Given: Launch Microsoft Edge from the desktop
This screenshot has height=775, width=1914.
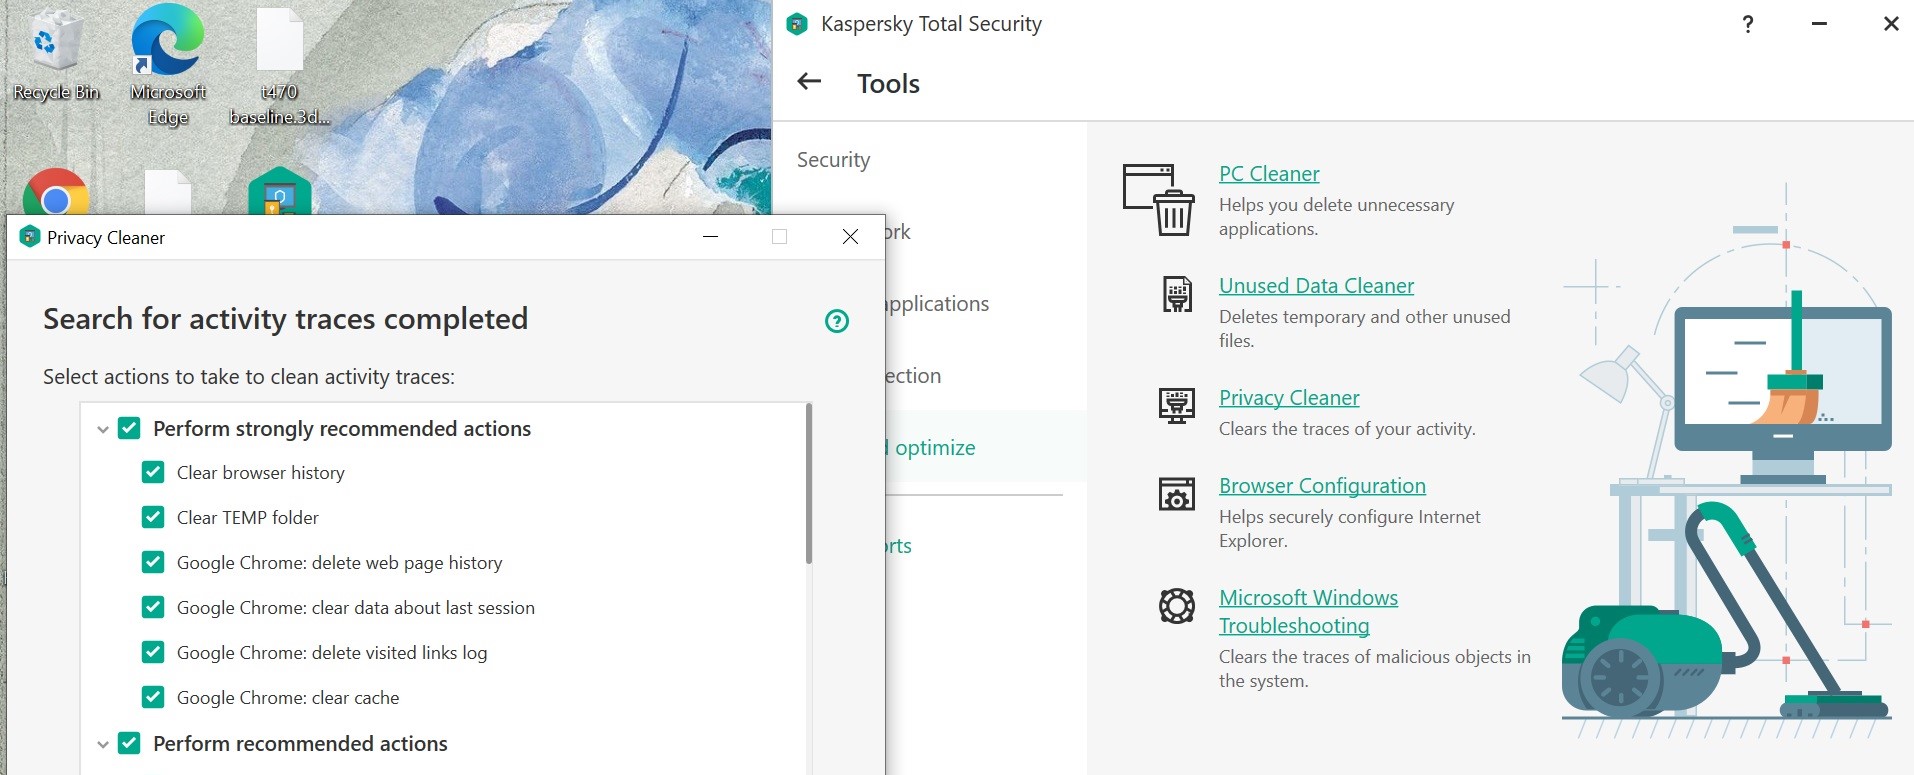Looking at the screenshot, I should pyautogui.click(x=168, y=65).
